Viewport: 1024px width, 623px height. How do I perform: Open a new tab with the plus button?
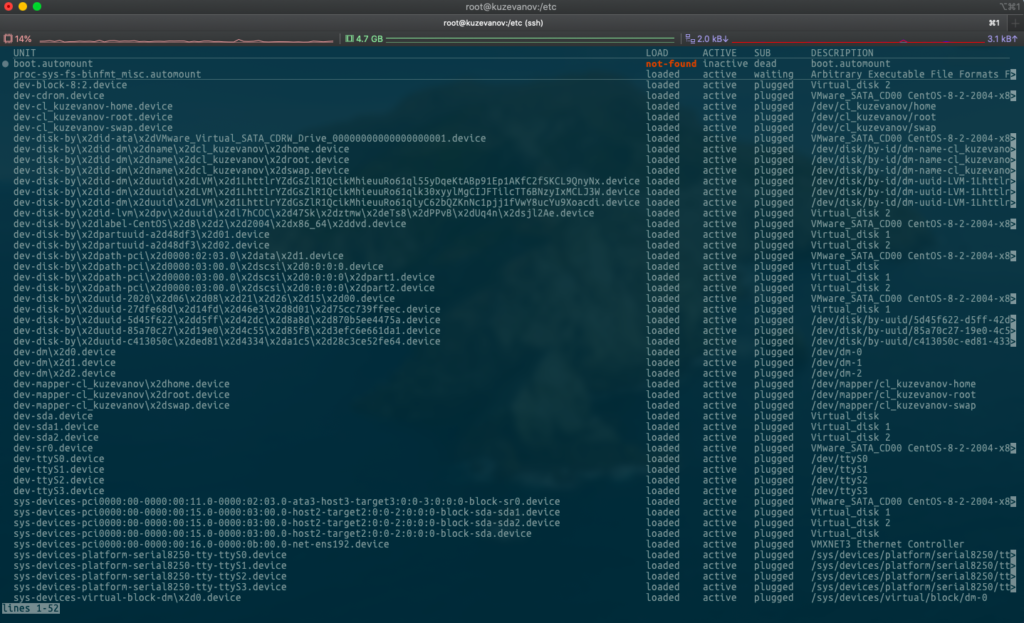coord(1014,22)
